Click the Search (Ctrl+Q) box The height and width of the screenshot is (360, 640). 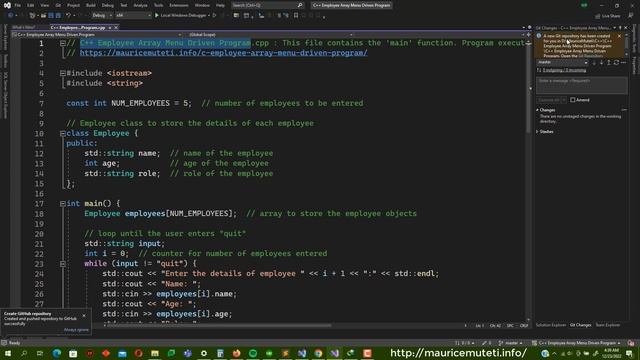point(268,5)
